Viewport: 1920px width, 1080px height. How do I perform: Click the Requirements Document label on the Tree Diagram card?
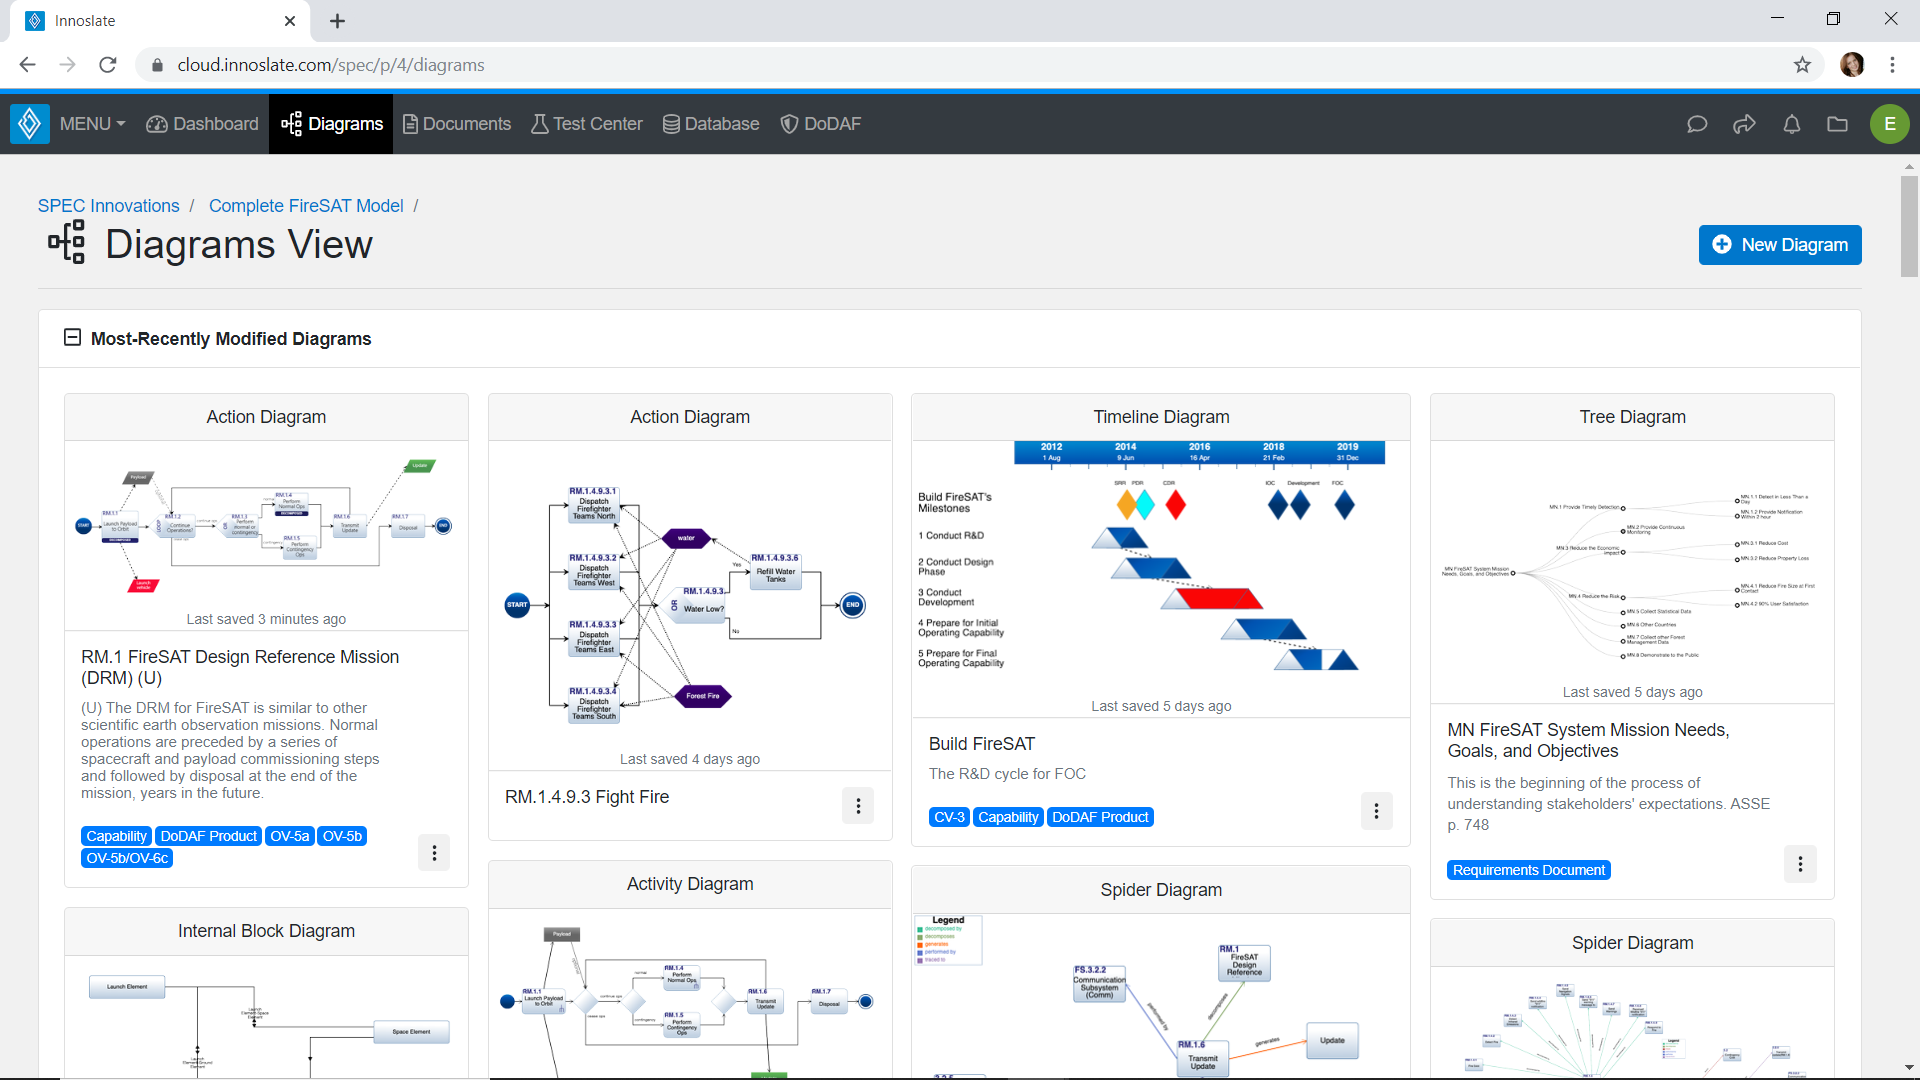click(1528, 869)
